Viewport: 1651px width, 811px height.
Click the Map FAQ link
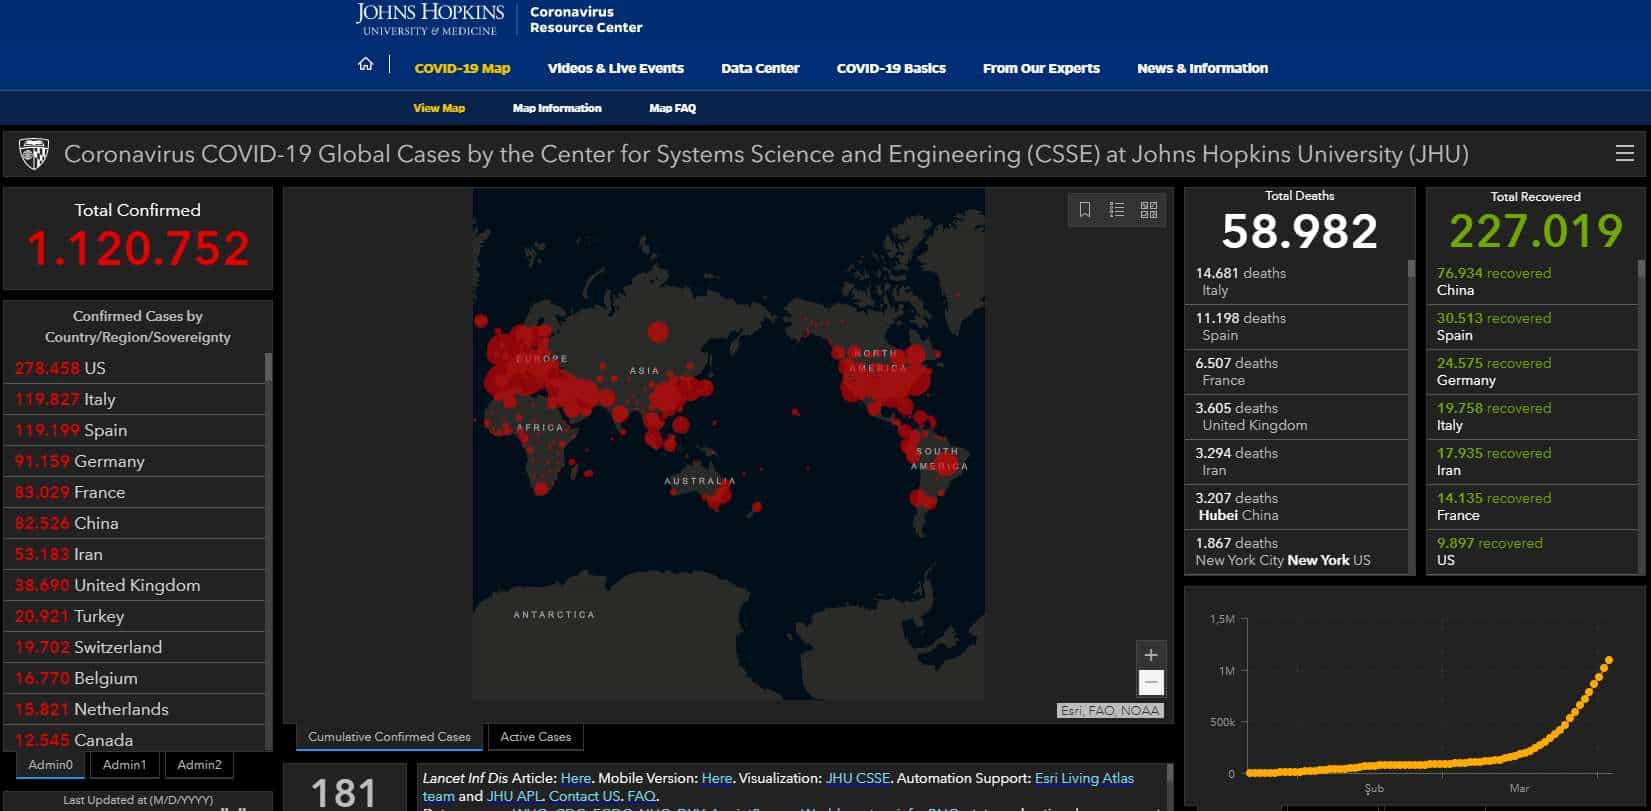(x=672, y=108)
